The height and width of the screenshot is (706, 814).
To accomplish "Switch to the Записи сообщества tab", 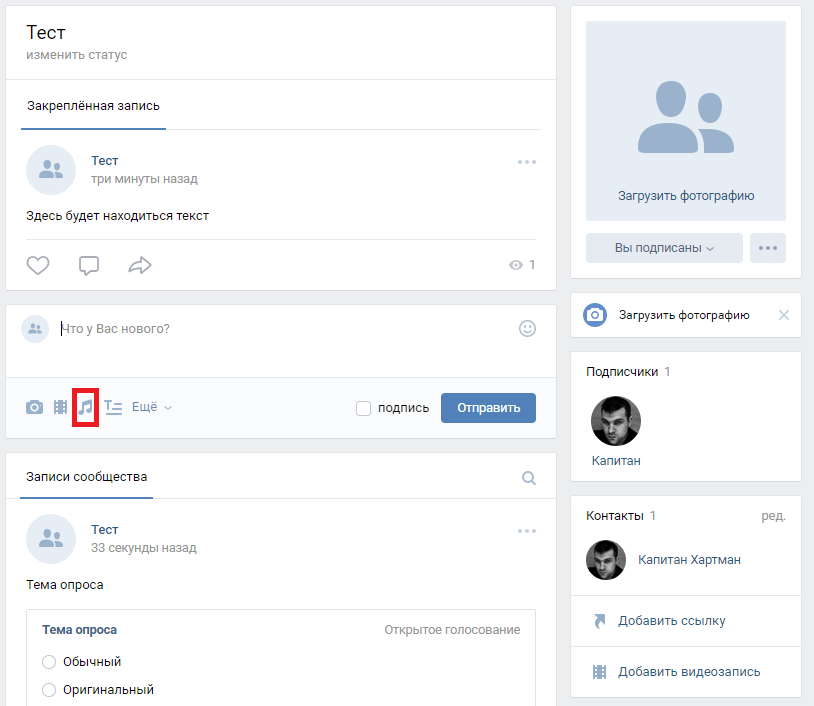I will click(x=87, y=477).
